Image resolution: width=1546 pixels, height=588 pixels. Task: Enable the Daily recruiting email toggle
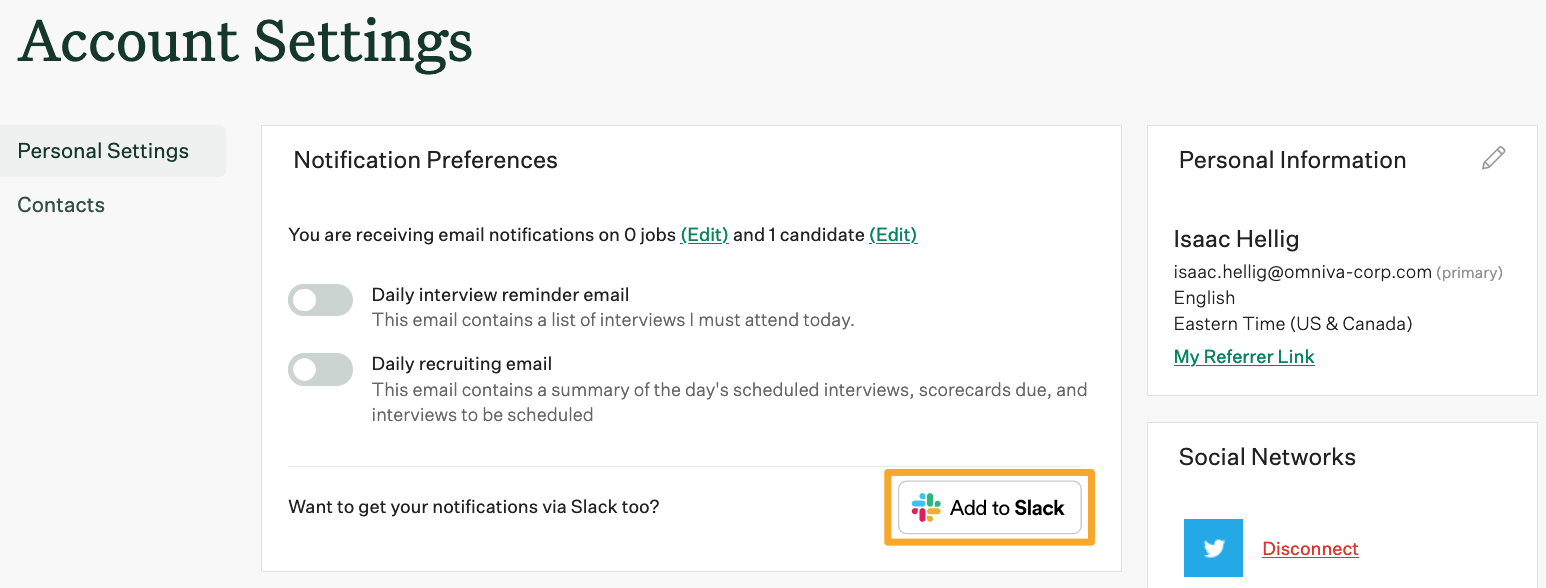point(320,369)
